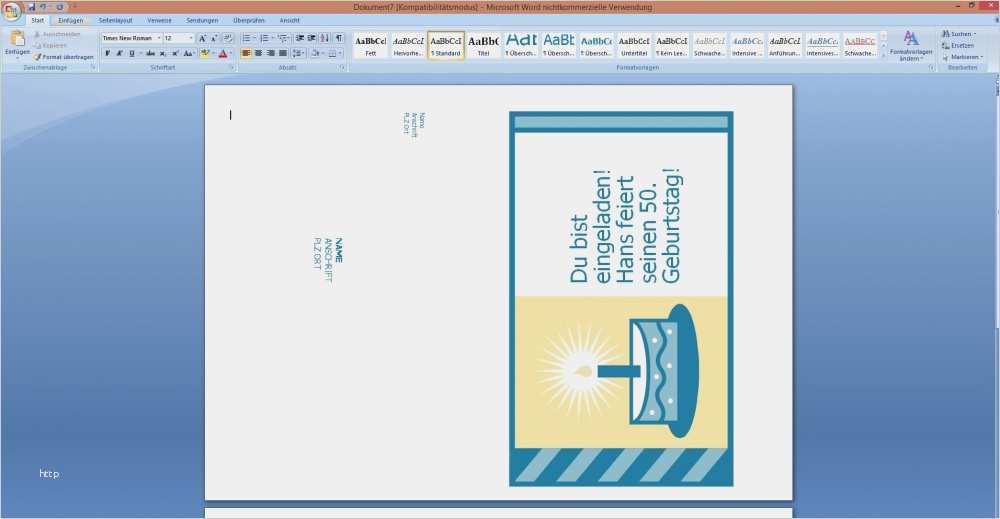
Task: Click the Office button
Action: pos(11,10)
